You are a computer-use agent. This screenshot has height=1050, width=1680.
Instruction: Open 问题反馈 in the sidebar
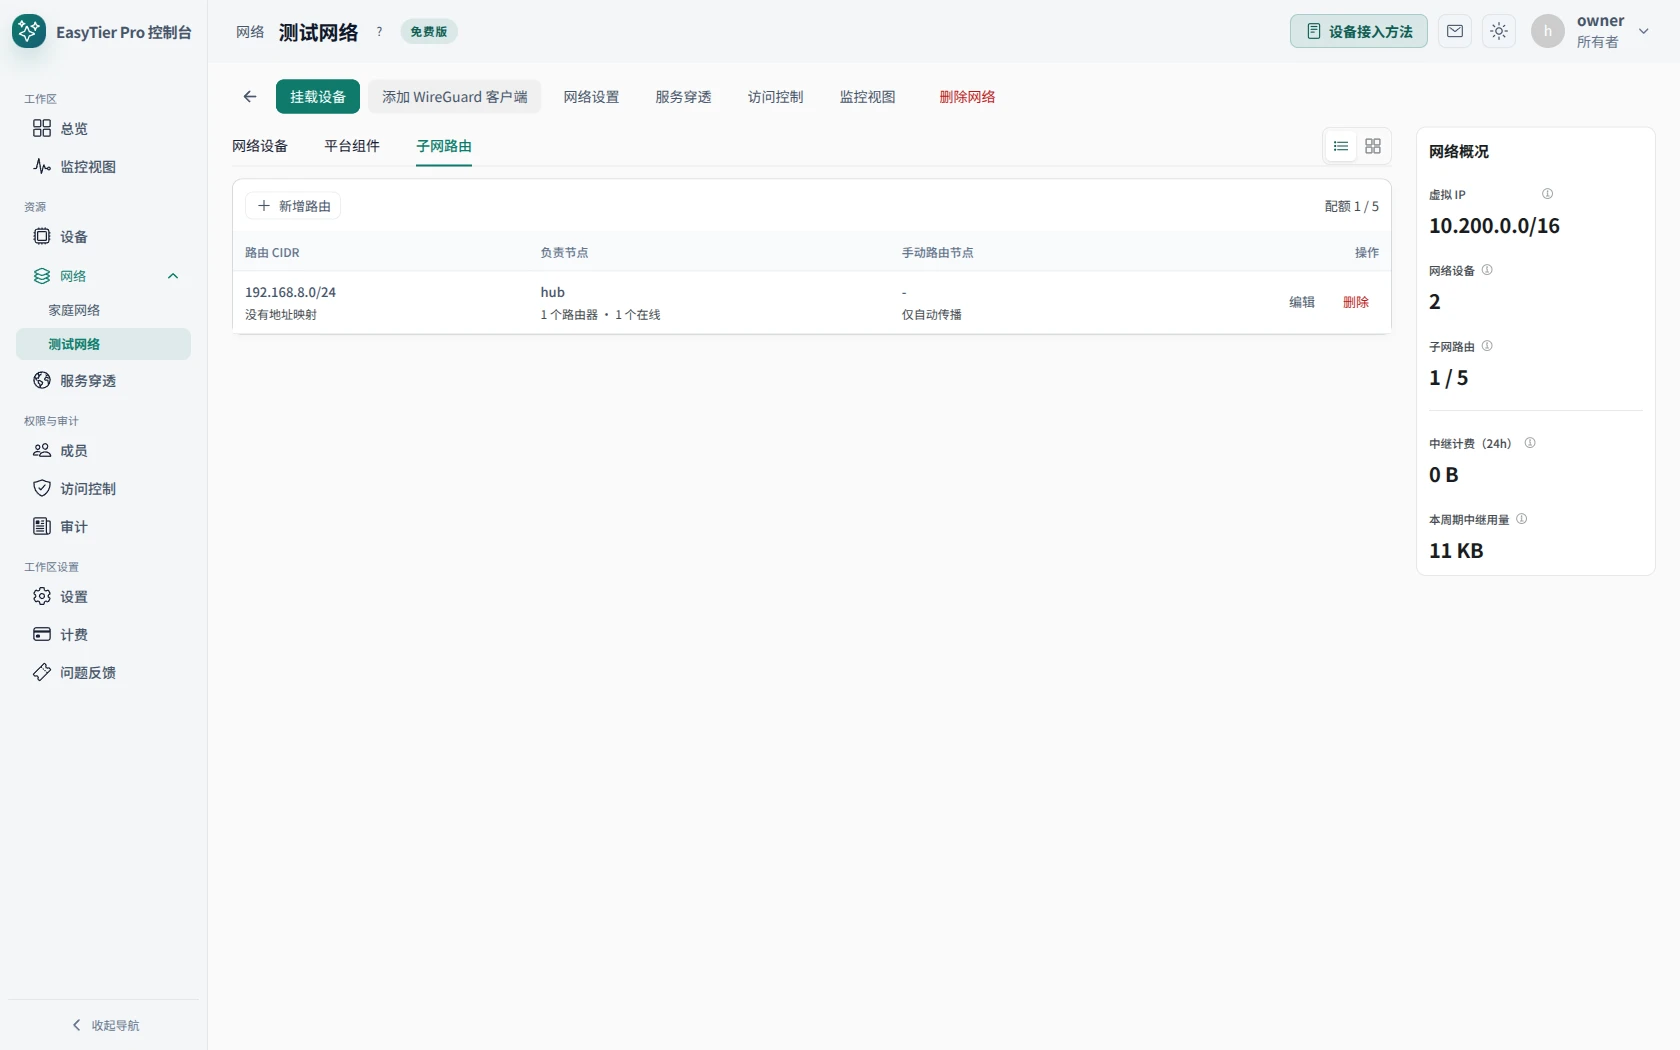click(103, 672)
